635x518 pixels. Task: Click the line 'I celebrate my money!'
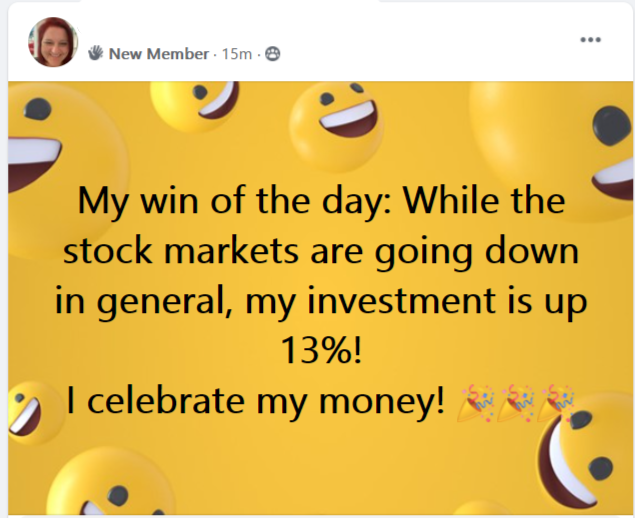pos(255,402)
